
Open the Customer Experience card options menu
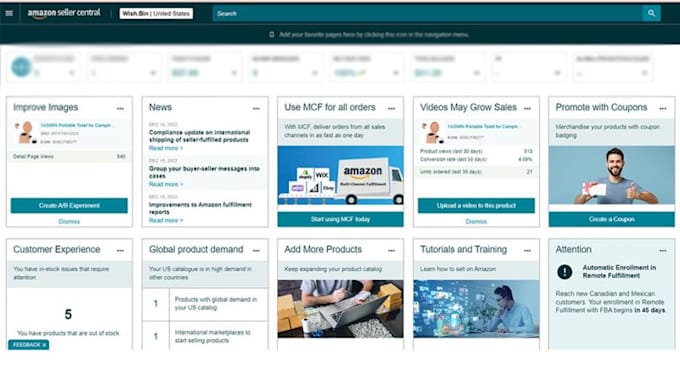pos(120,251)
